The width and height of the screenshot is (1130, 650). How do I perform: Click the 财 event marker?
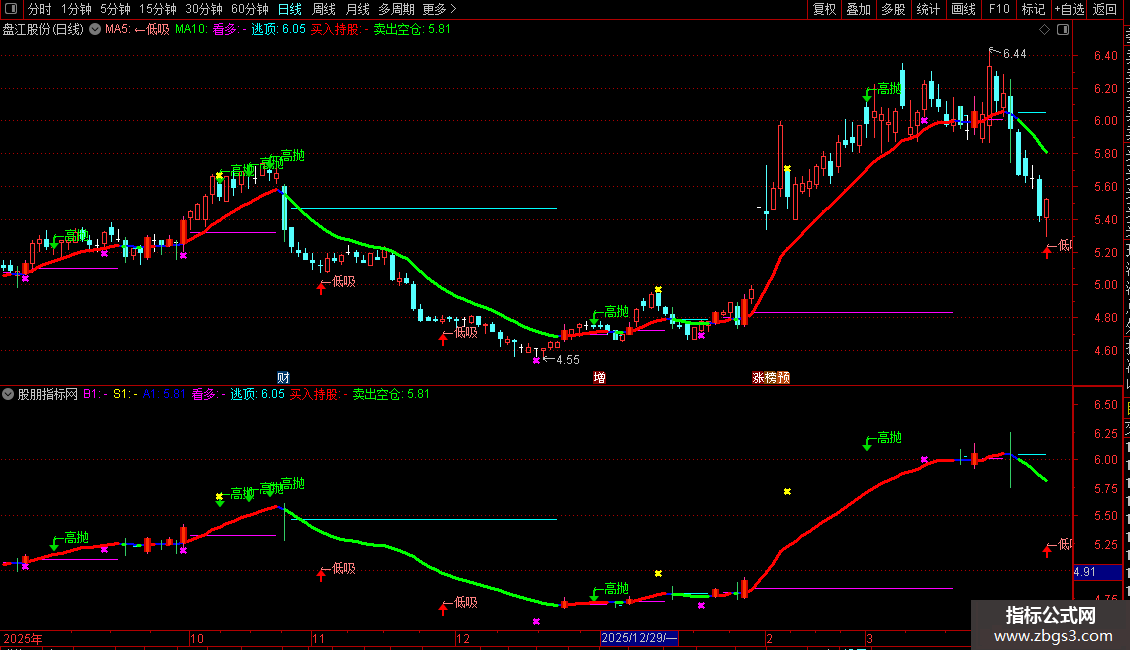(x=283, y=378)
